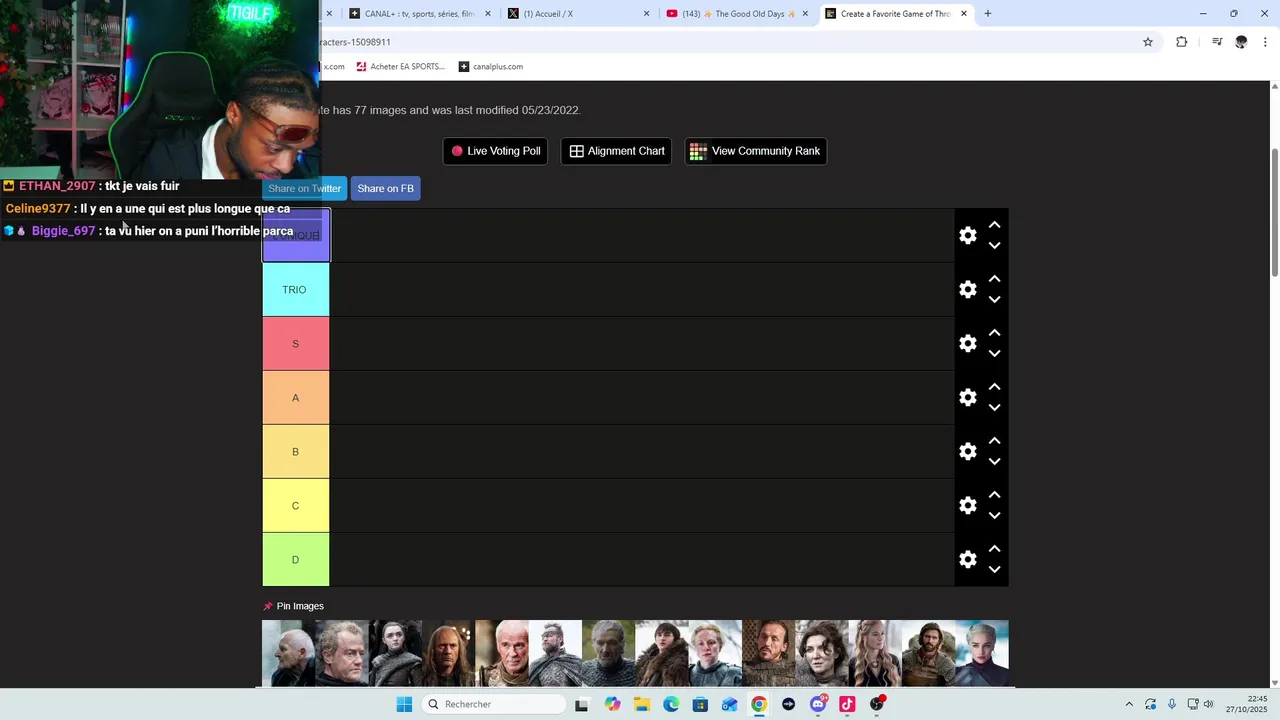Start a Live Voting Poll
This screenshot has width=1280, height=720.
click(x=495, y=151)
